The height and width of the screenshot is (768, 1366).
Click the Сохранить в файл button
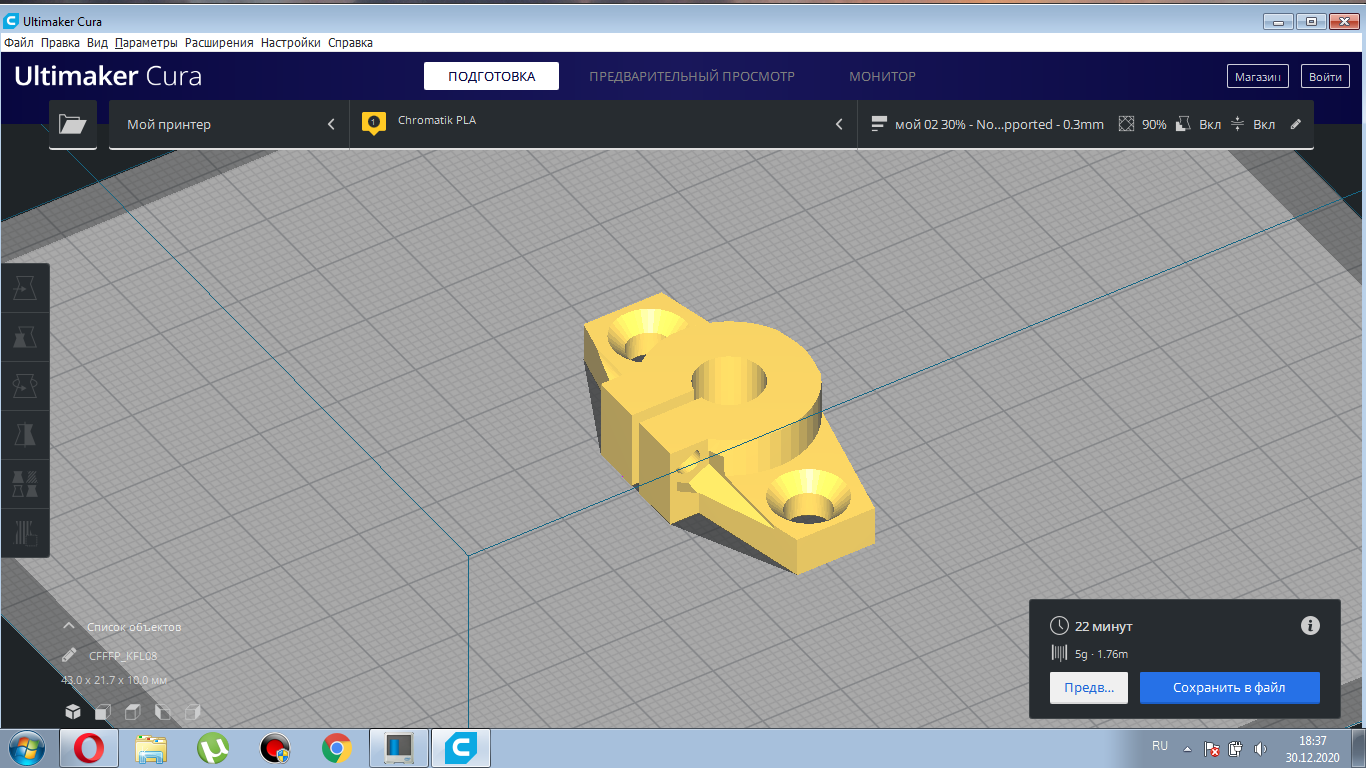point(1229,688)
